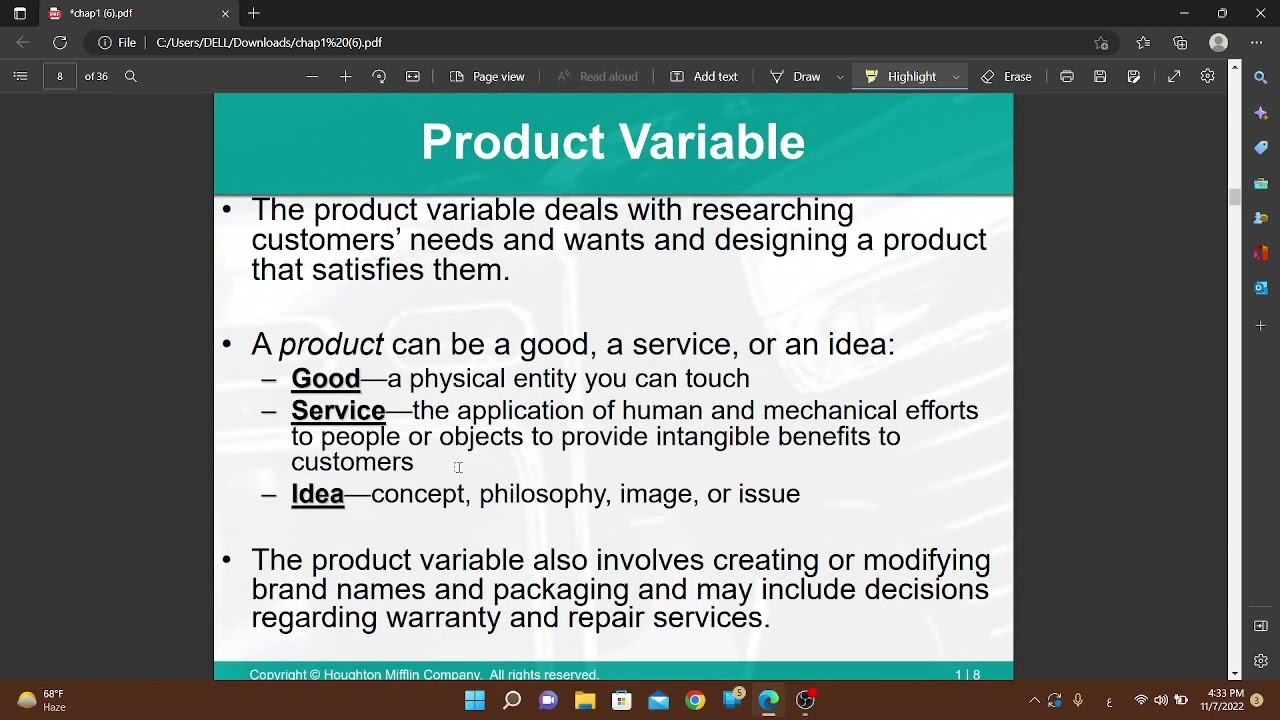Toggle the Highlight tool
The width and height of the screenshot is (1280, 720).
click(901, 76)
